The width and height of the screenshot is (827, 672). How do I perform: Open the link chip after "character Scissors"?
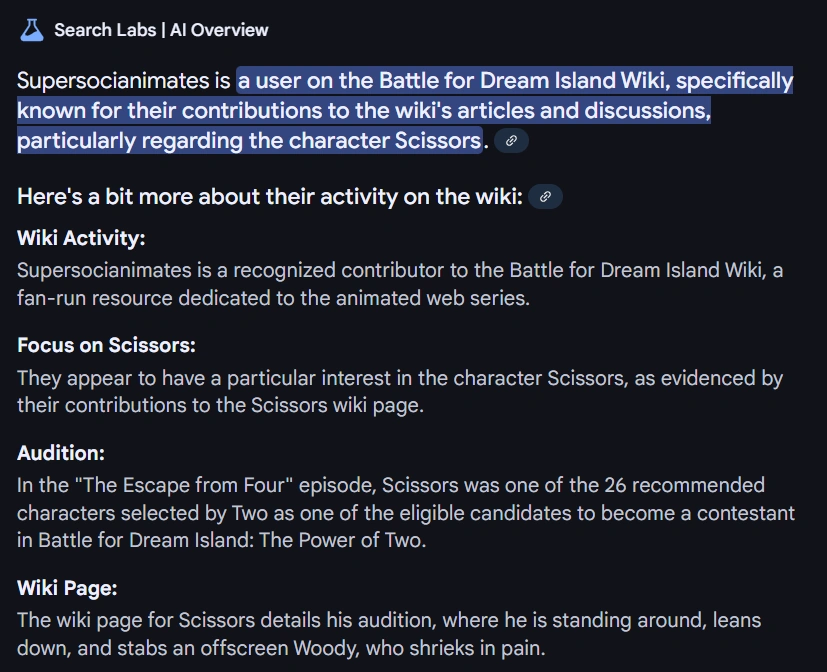511,141
